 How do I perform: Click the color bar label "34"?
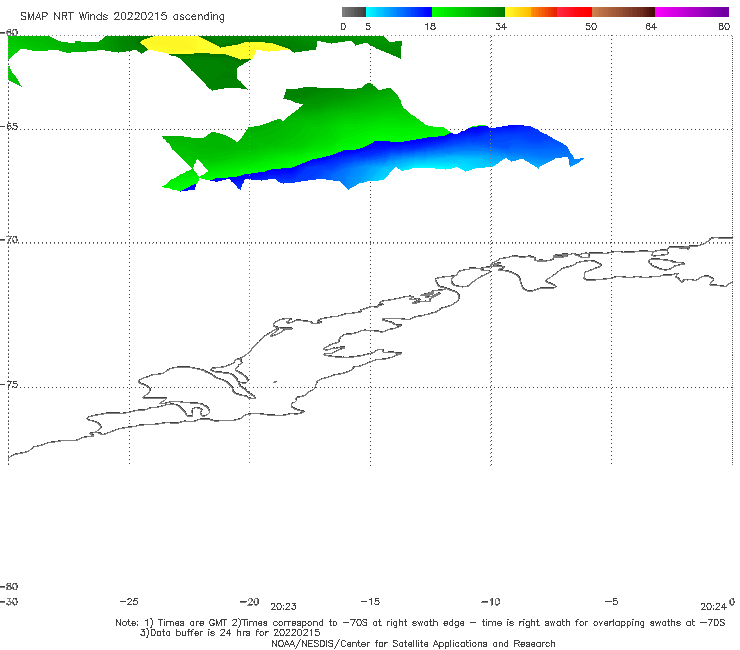click(501, 27)
